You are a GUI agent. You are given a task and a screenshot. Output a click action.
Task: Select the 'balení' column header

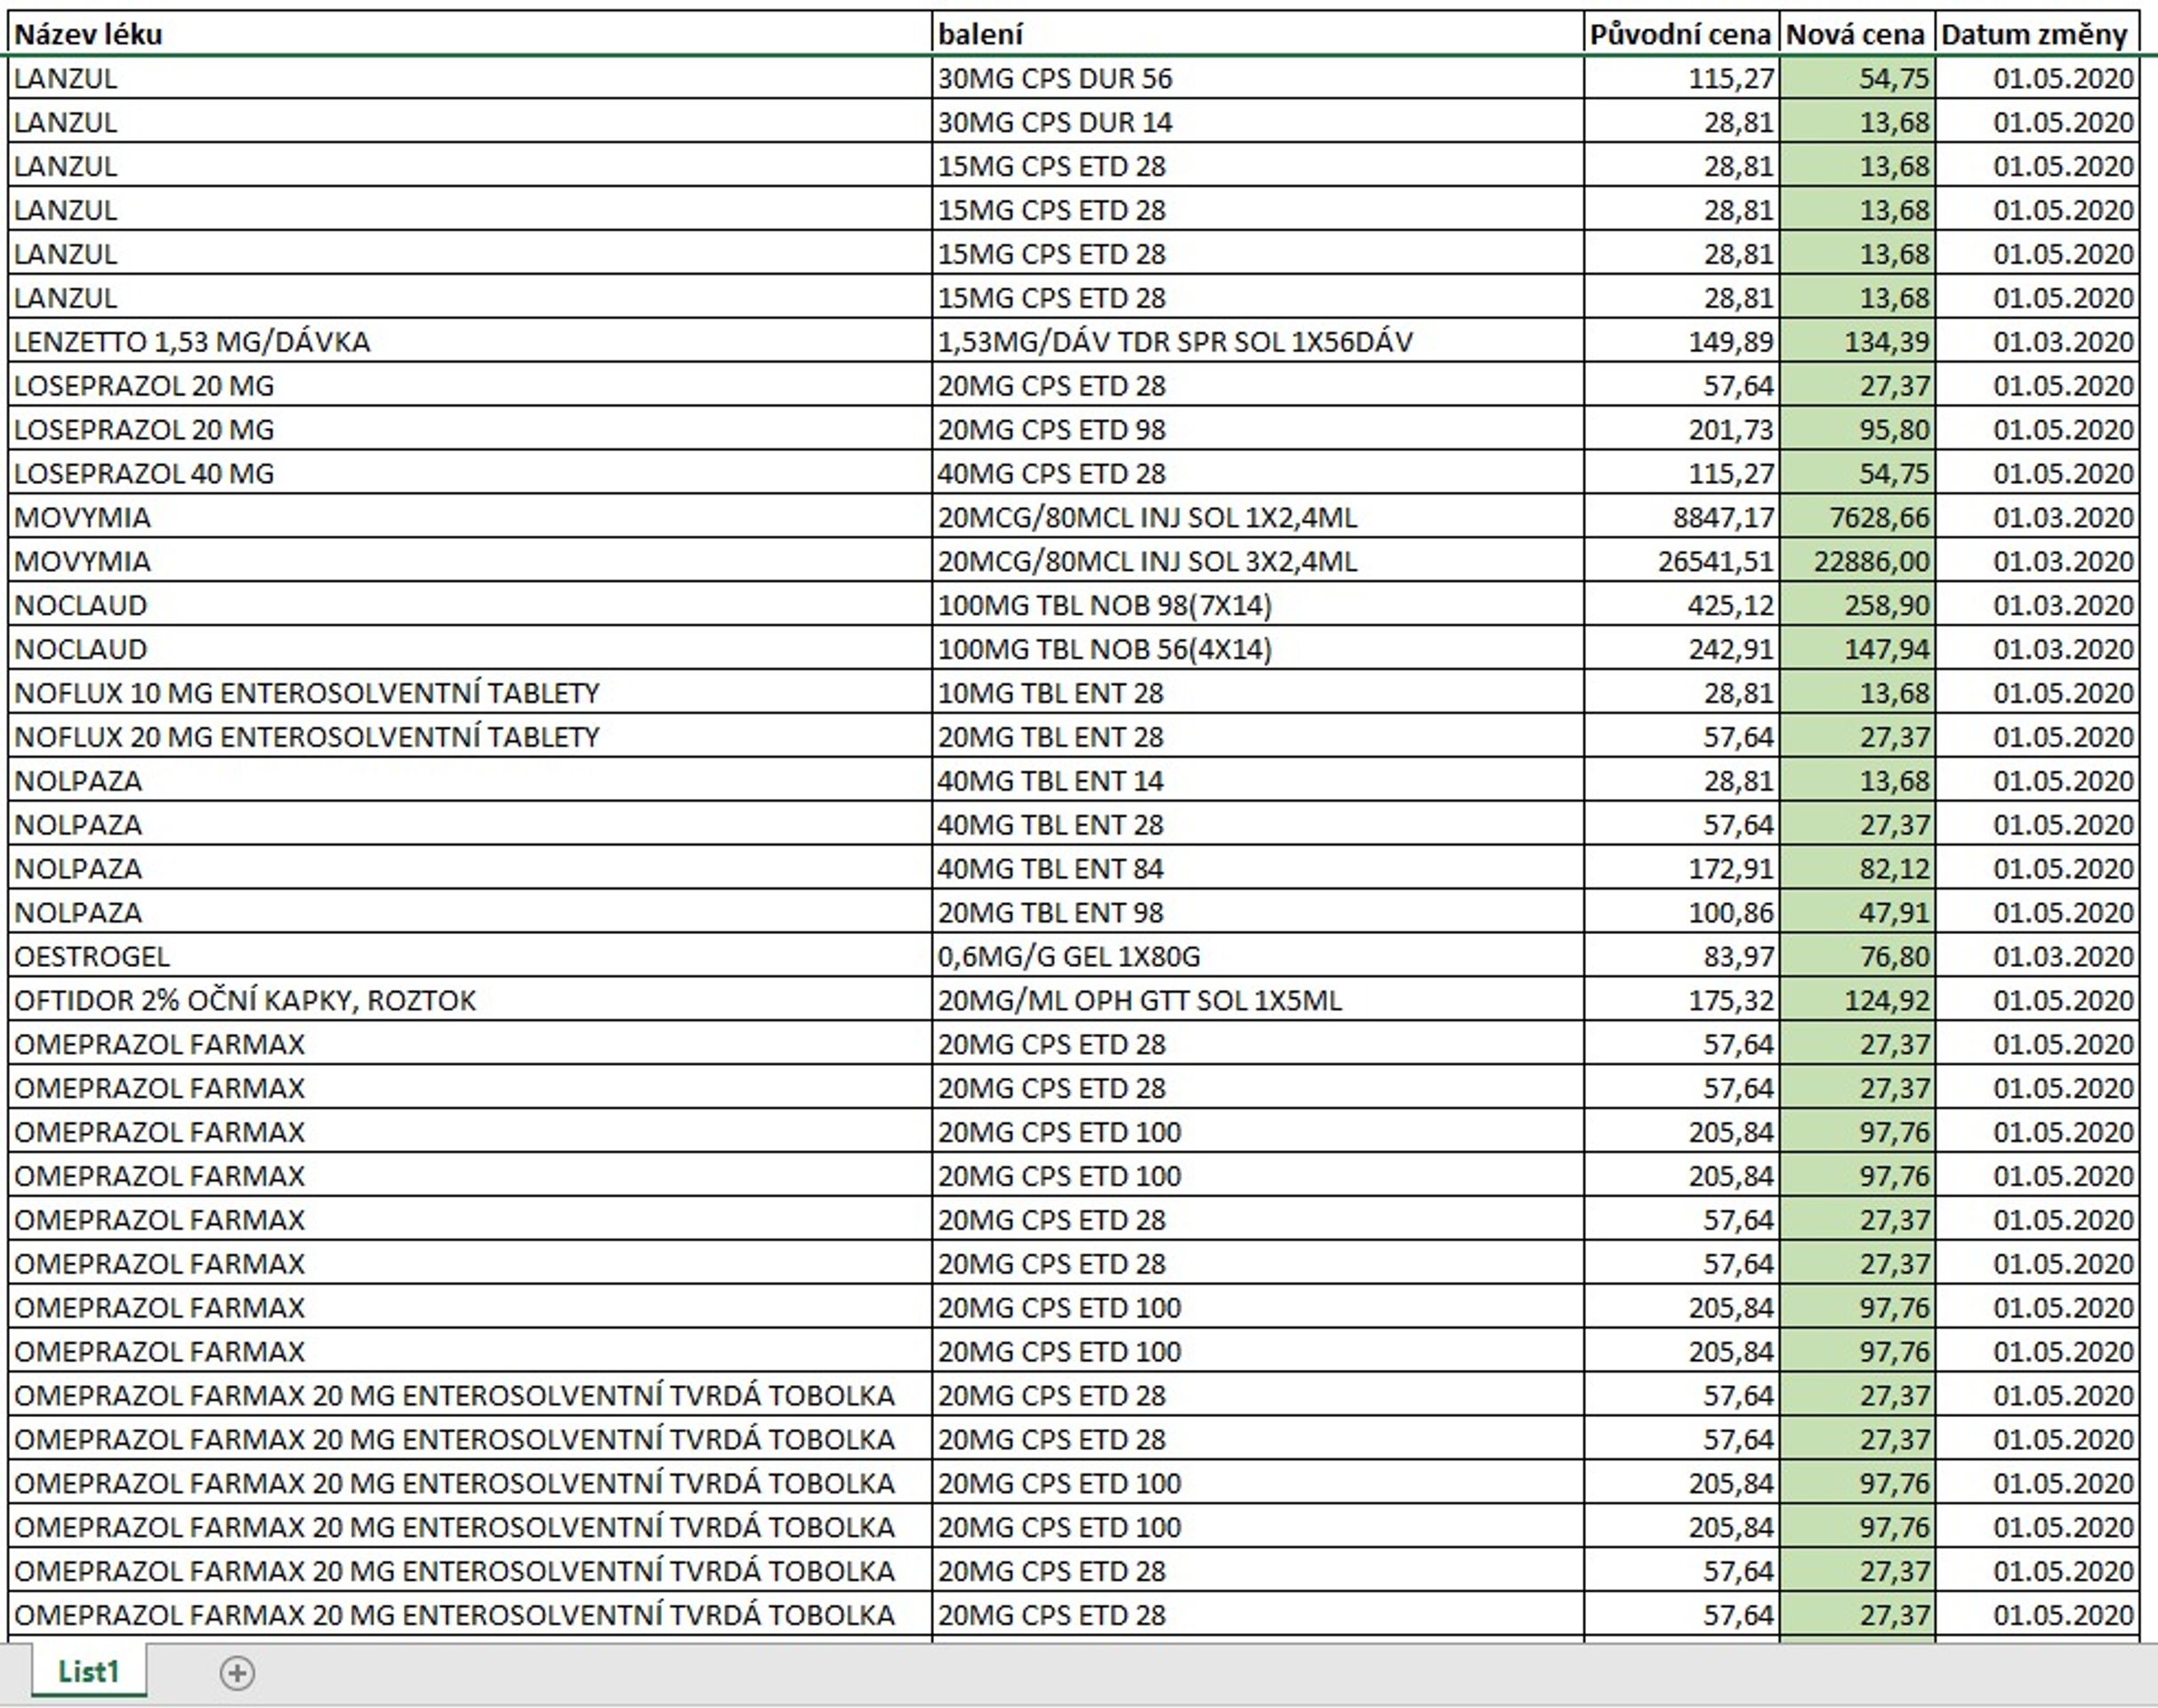click(x=1258, y=34)
